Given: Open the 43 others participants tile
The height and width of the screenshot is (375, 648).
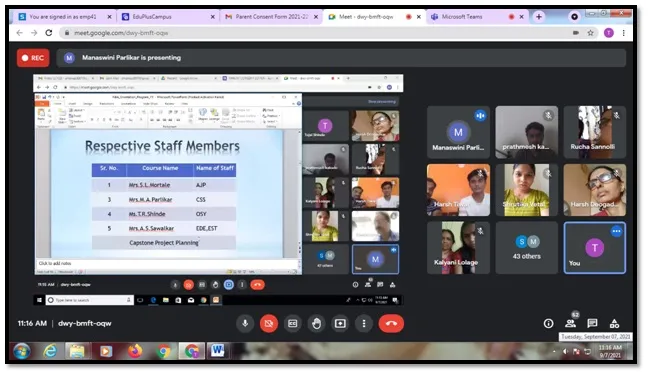Looking at the screenshot, I should [x=526, y=247].
